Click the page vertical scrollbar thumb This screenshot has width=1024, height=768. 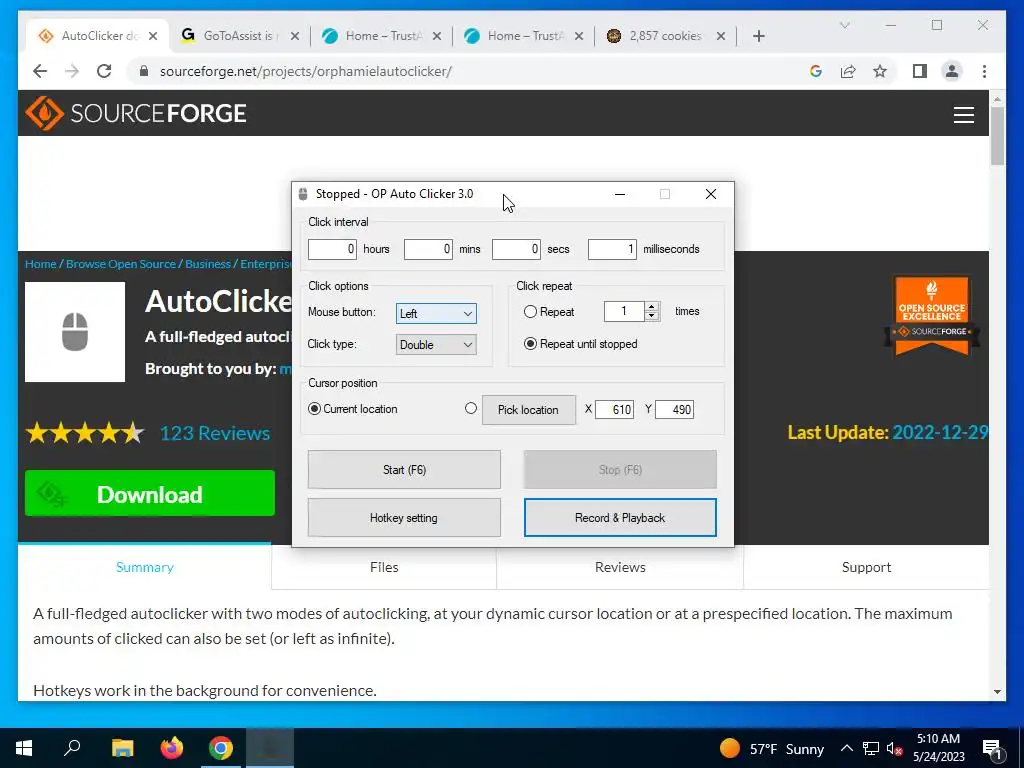(997, 136)
